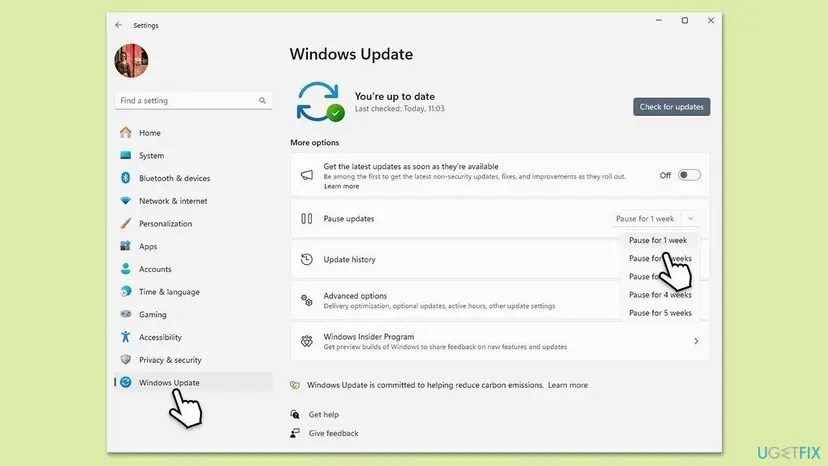This screenshot has width=828, height=466.
Task: Toggle get latest updates switch
Action: coord(689,175)
